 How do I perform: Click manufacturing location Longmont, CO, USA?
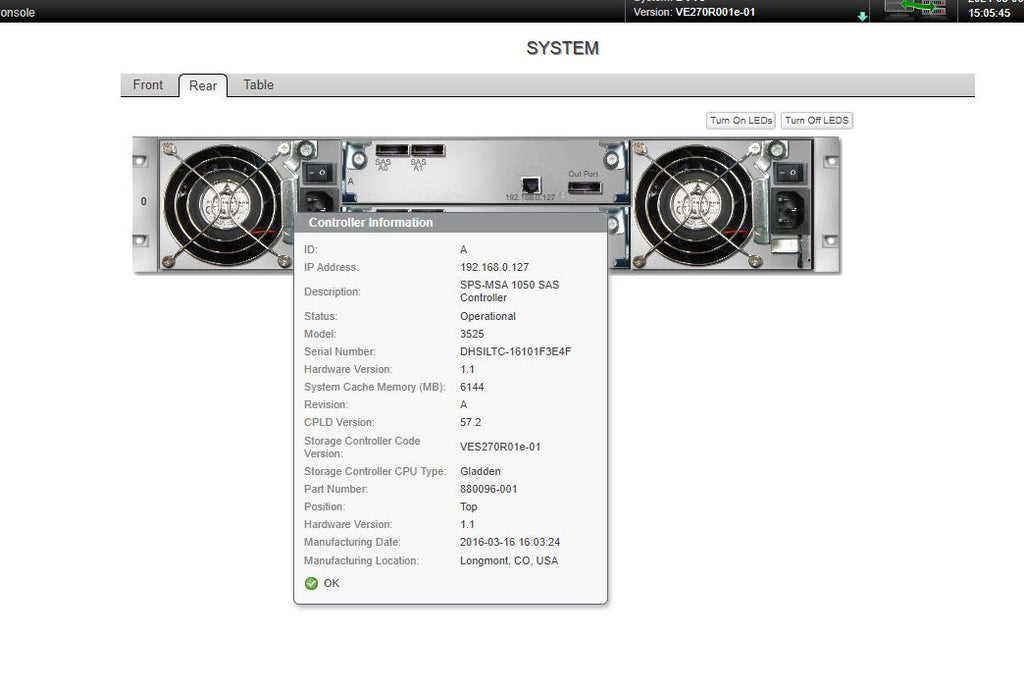click(509, 561)
